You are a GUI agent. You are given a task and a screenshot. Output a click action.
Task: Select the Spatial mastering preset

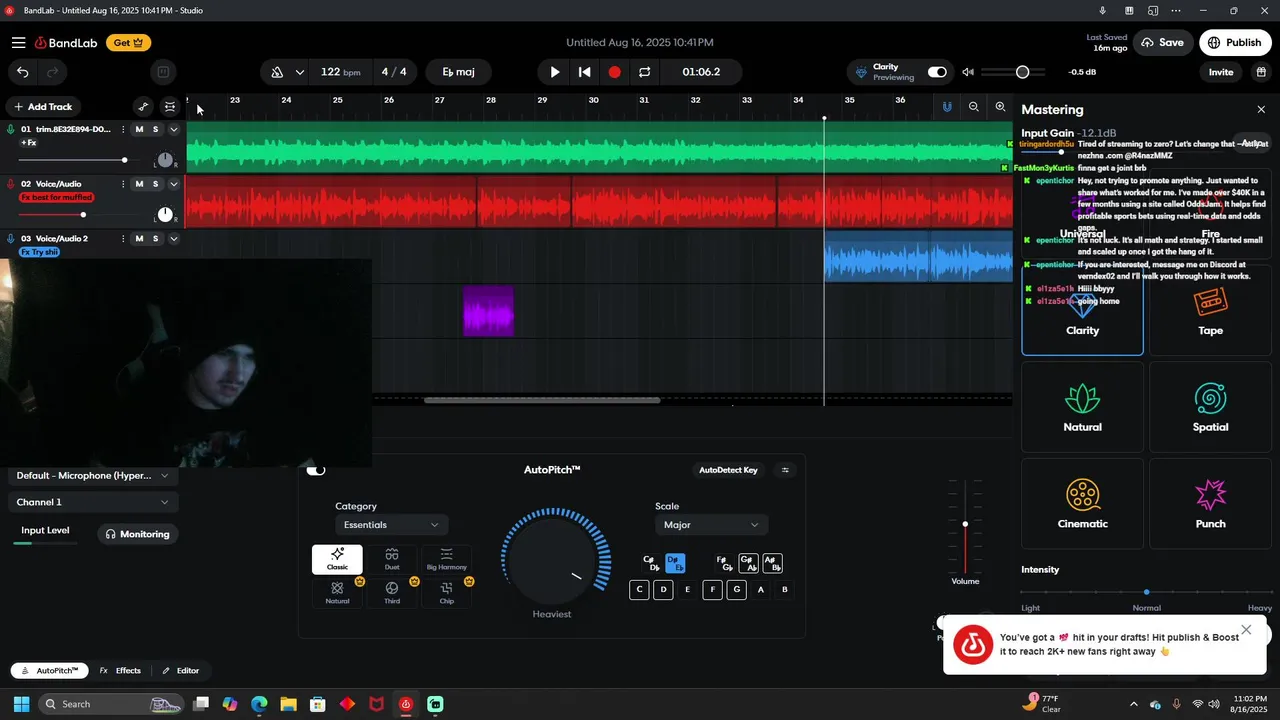click(x=1210, y=407)
